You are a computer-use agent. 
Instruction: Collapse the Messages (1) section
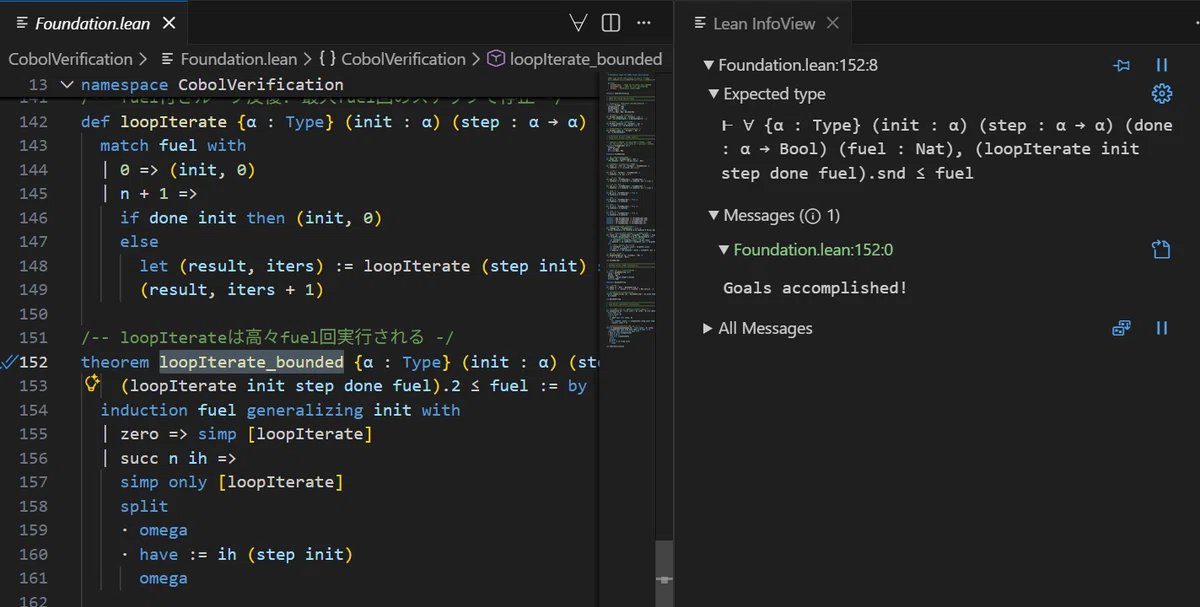coord(714,215)
